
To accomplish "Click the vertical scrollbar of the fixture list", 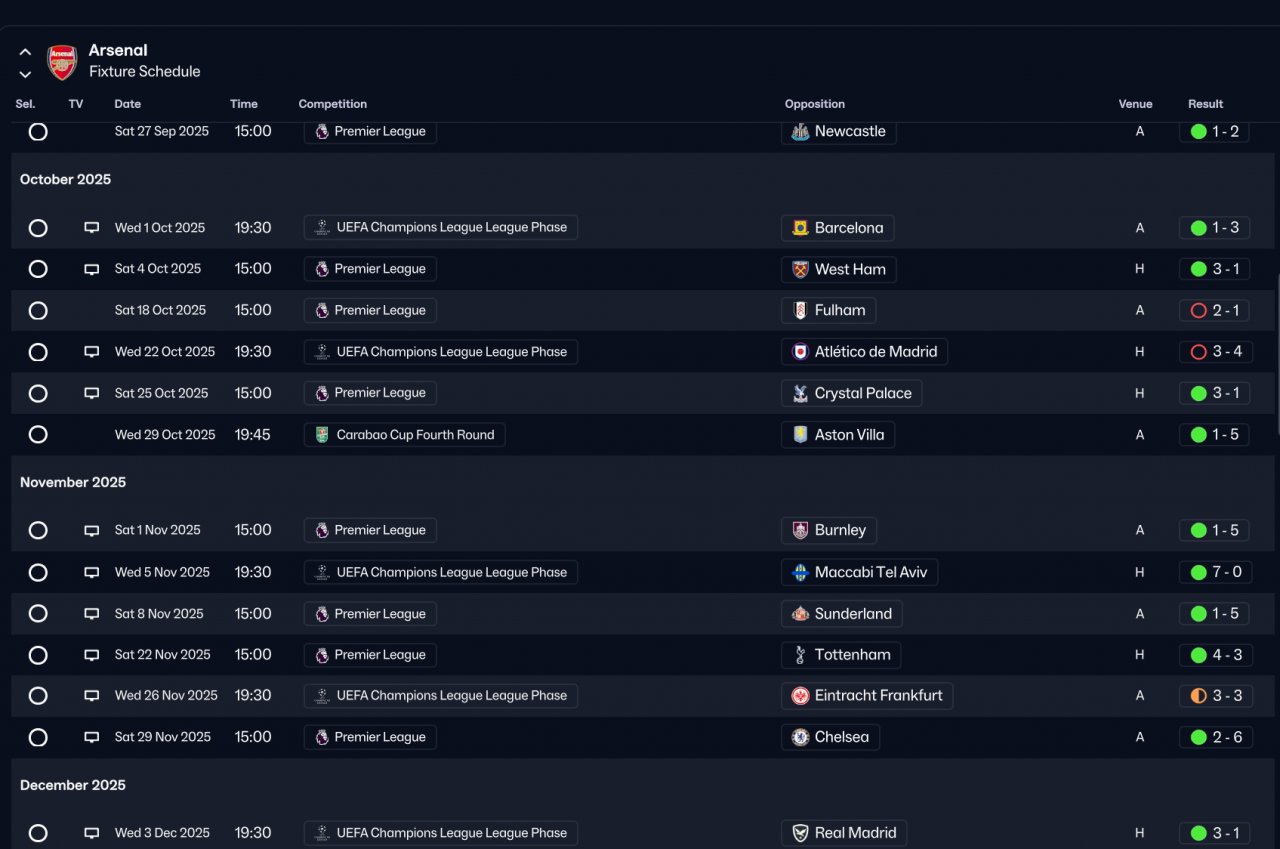I will (1276, 355).
